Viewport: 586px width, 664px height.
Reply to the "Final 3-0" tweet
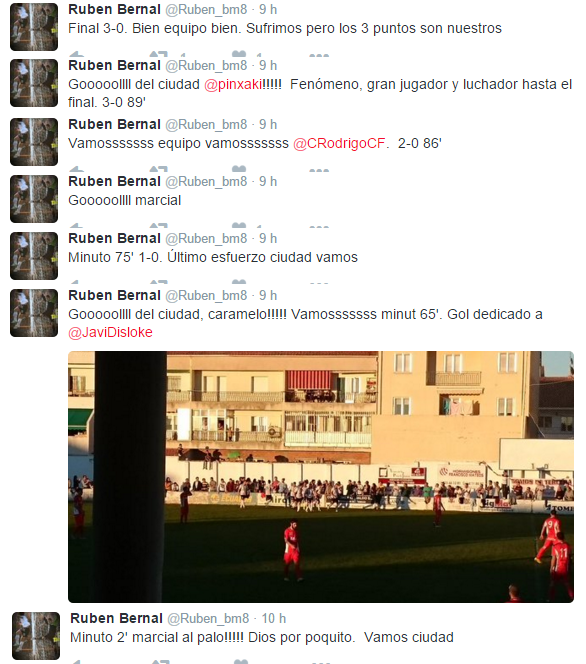click(x=76, y=53)
